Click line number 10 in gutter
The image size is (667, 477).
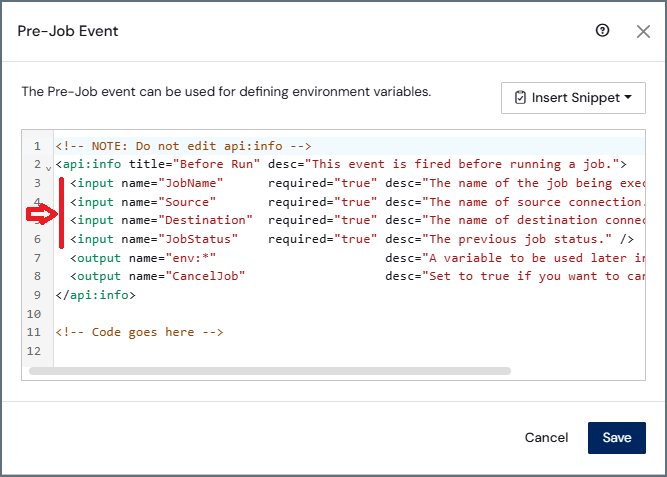tap(34, 314)
